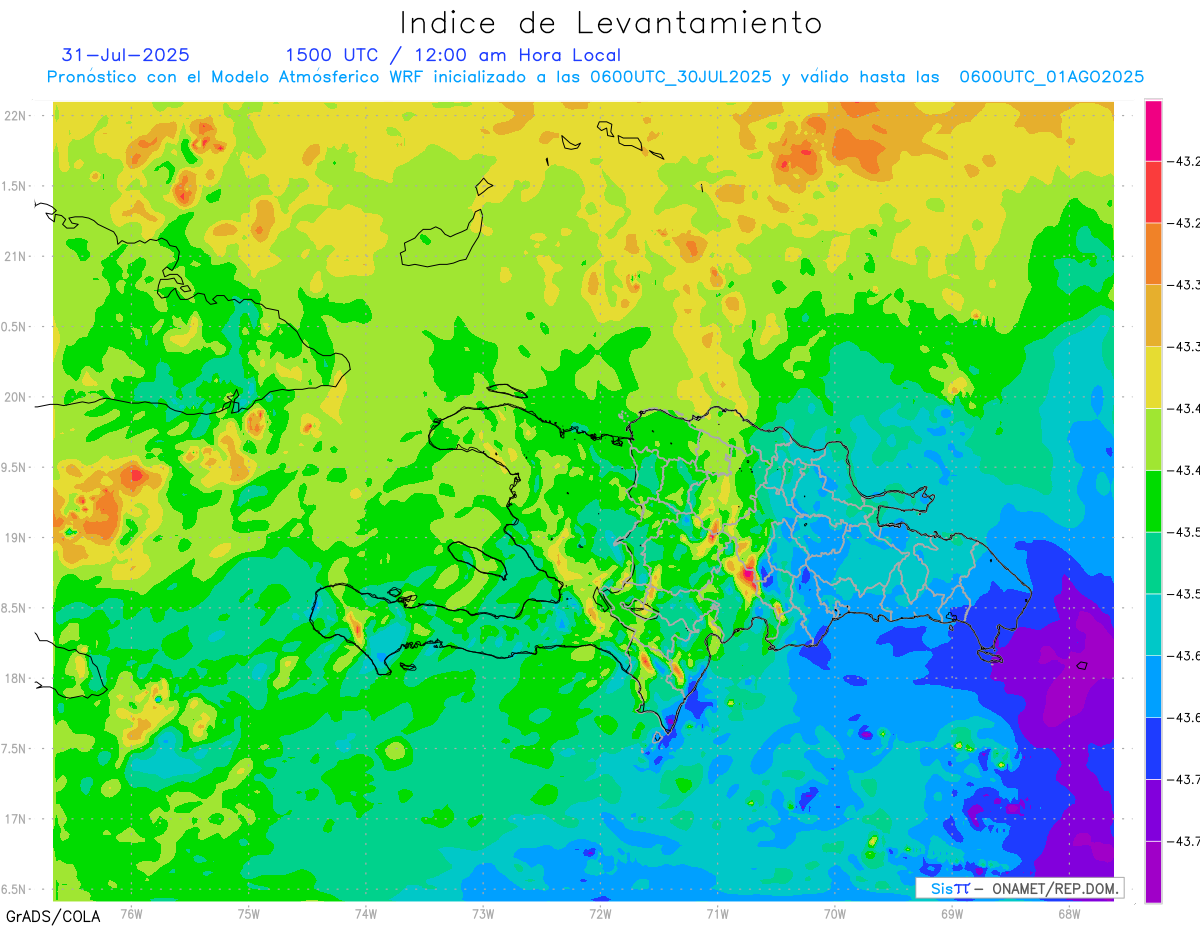Click the "21N" latitude label

(x=16, y=256)
